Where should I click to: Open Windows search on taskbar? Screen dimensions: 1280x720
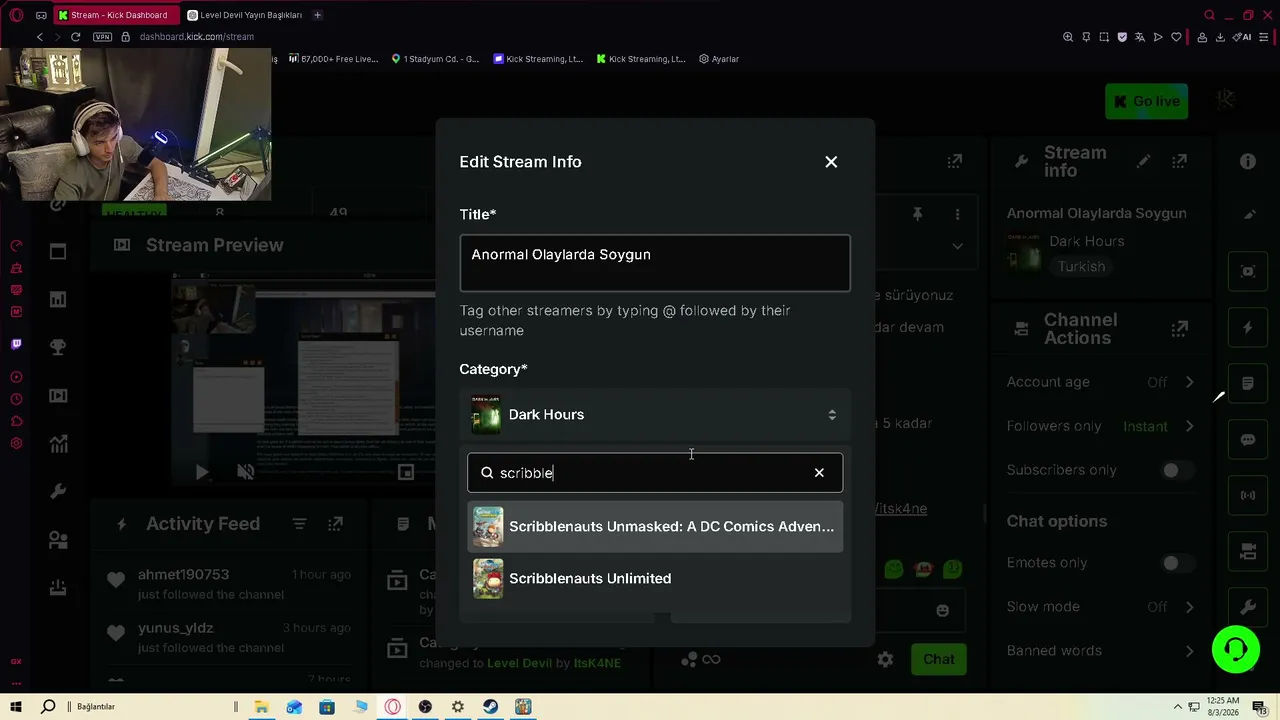point(48,707)
